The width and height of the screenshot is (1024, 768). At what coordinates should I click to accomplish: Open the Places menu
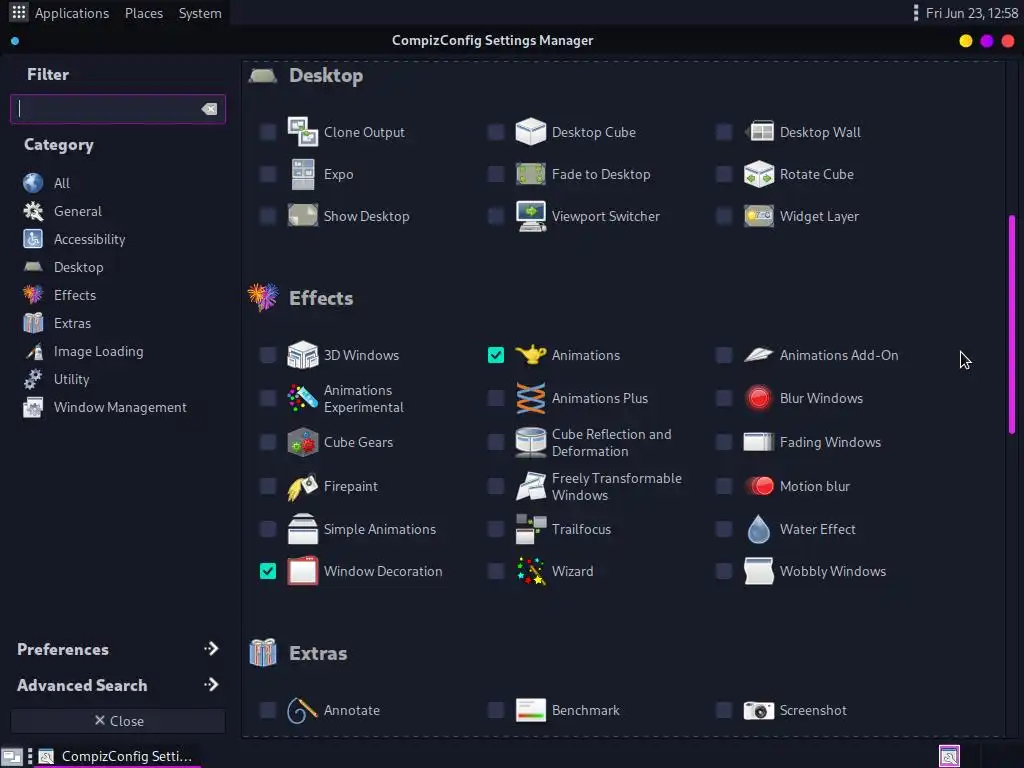(144, 13)
